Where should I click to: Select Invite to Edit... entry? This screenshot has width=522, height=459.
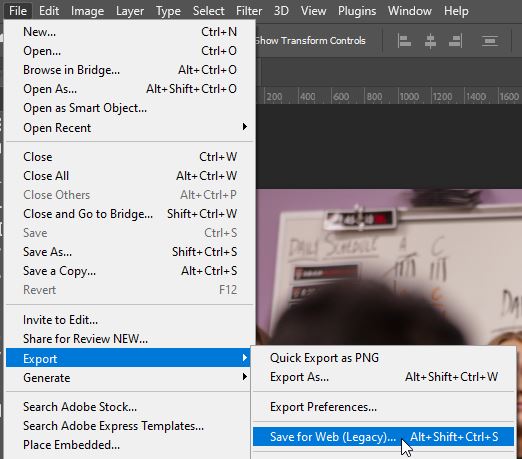tap(130, 320)
